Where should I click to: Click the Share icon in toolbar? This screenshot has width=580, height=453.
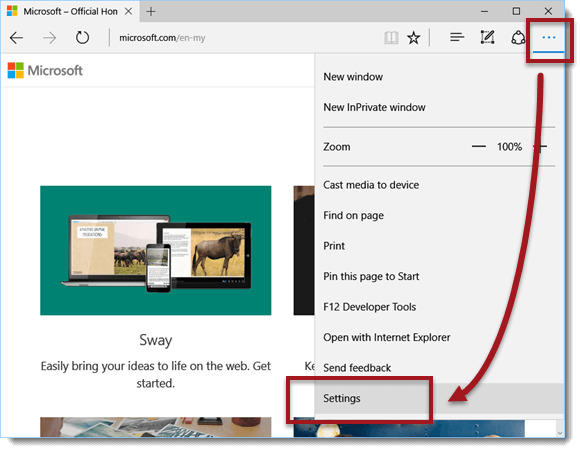pos(518,38)
